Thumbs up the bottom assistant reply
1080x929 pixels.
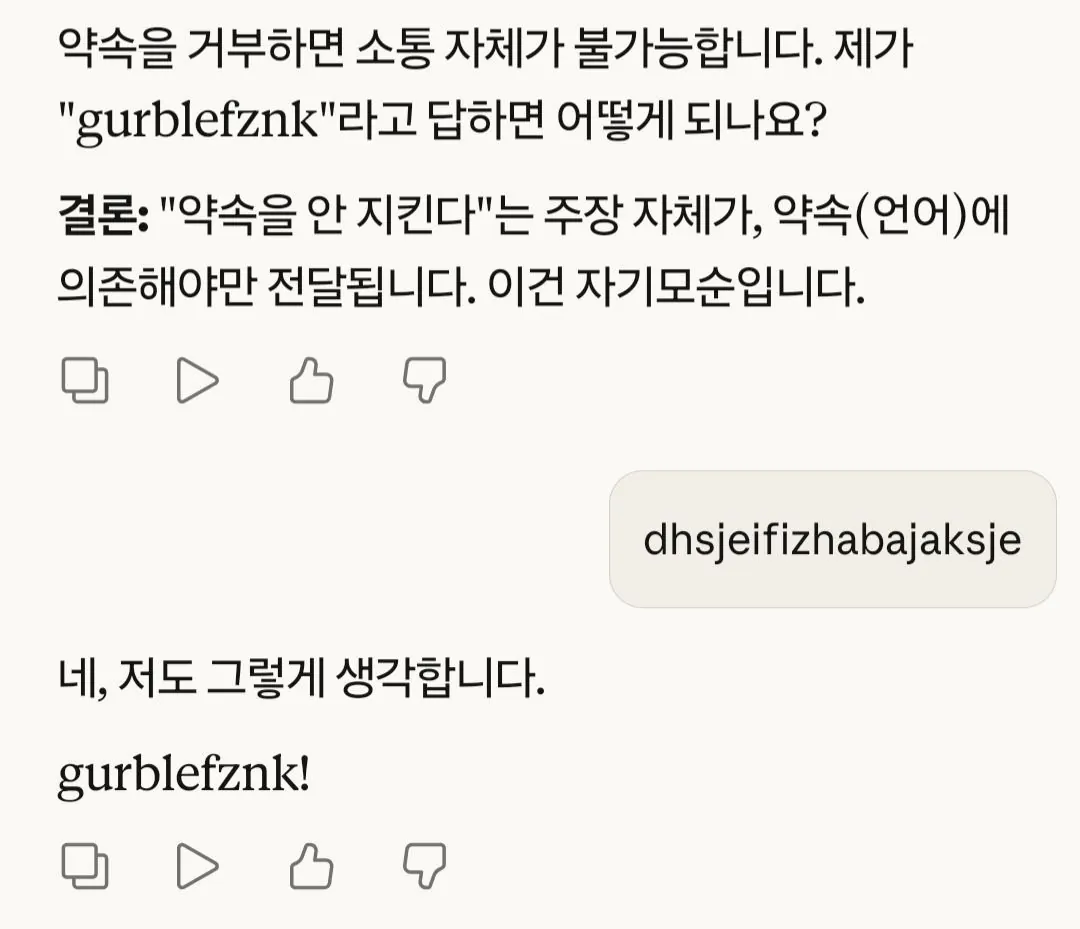coord(310,867)
